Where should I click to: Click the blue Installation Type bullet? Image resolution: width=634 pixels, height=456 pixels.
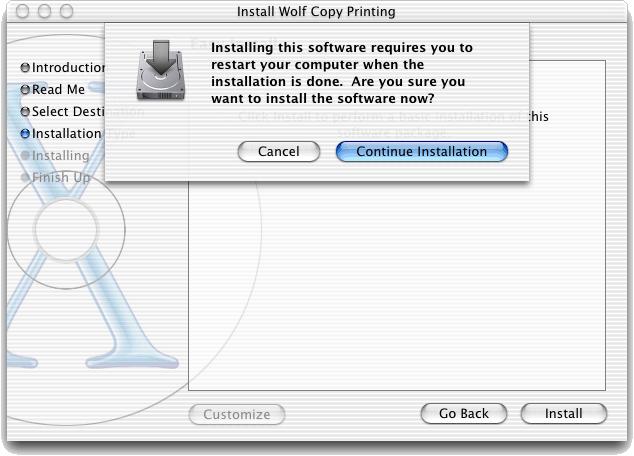(x=25, y=133)
